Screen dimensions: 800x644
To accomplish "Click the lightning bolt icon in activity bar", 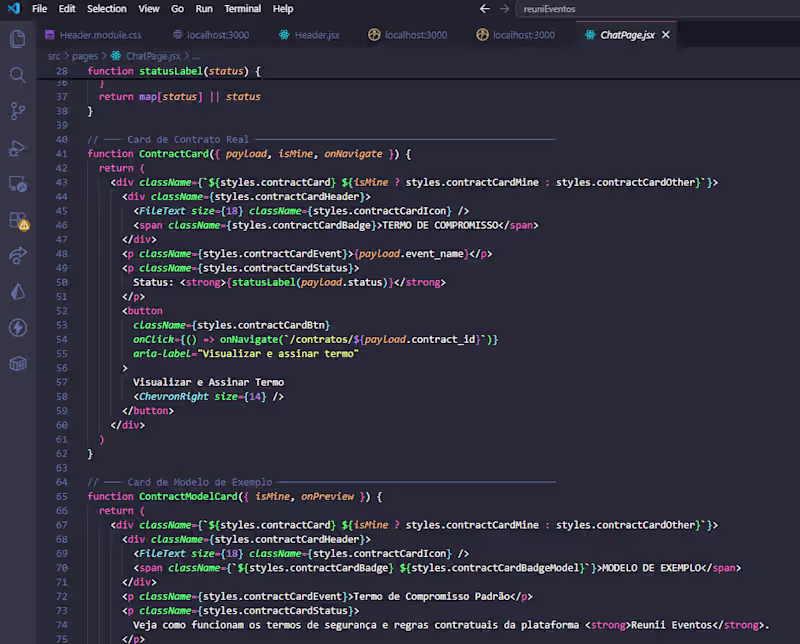I will [18, 328].
